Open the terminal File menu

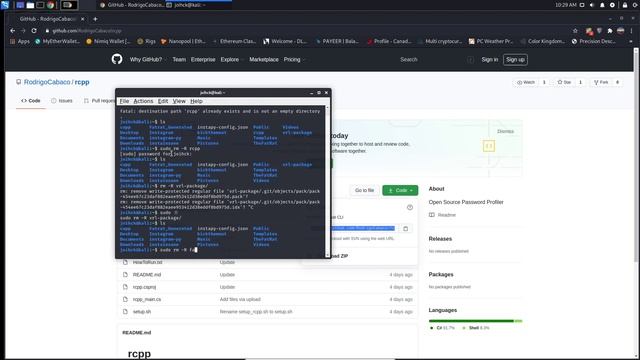click(x=124, y=101)
